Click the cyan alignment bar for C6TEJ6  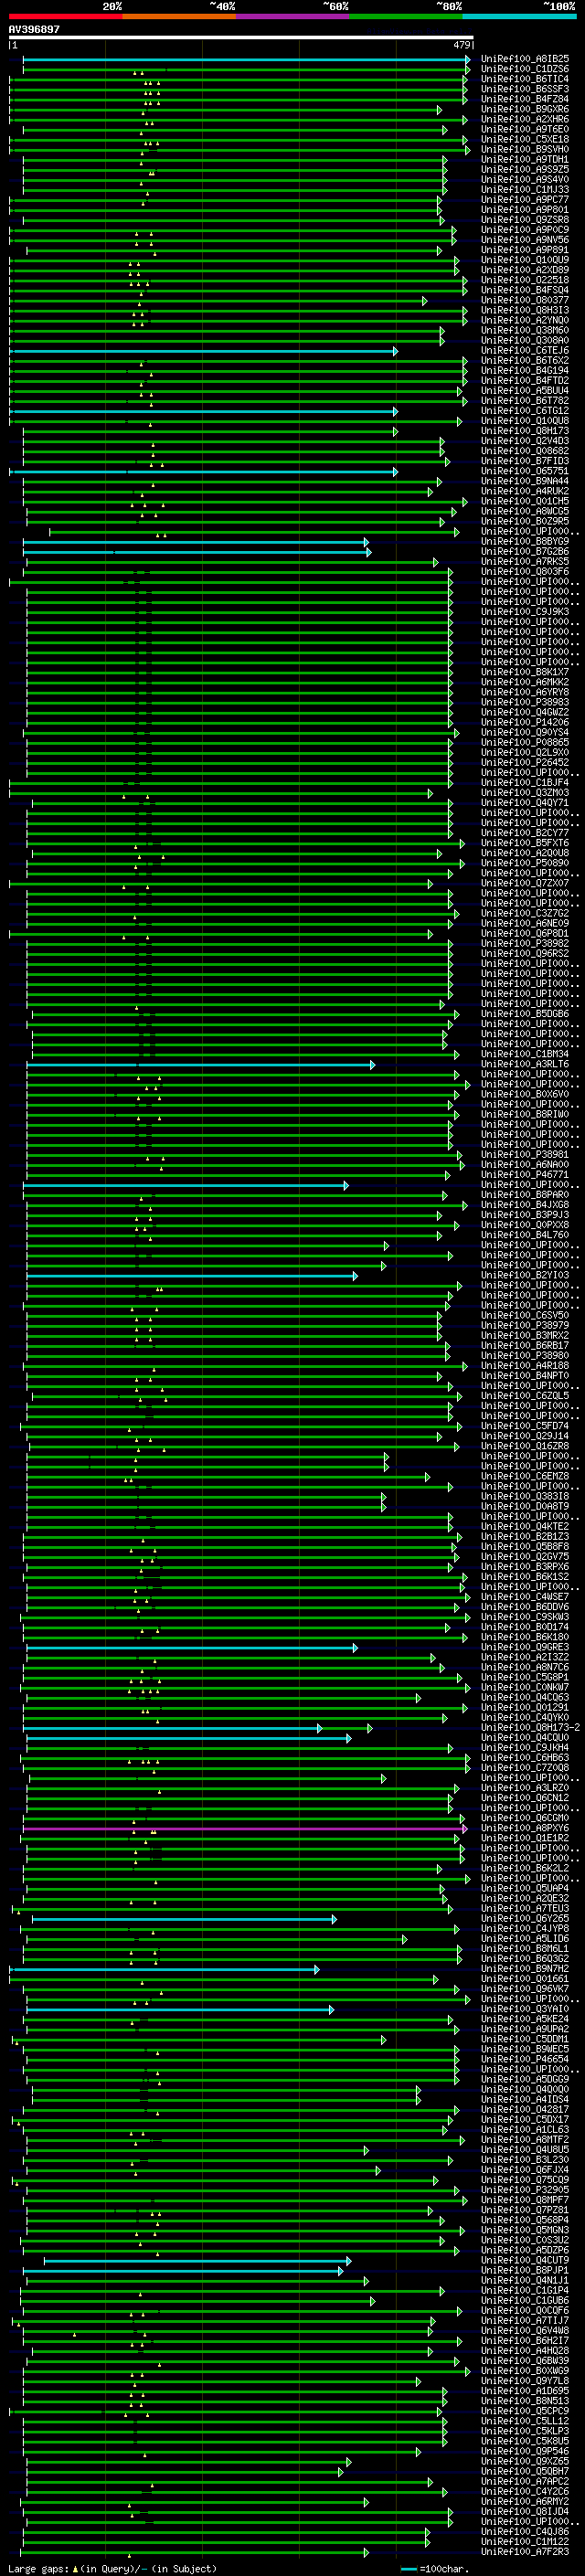click(203, 351)
